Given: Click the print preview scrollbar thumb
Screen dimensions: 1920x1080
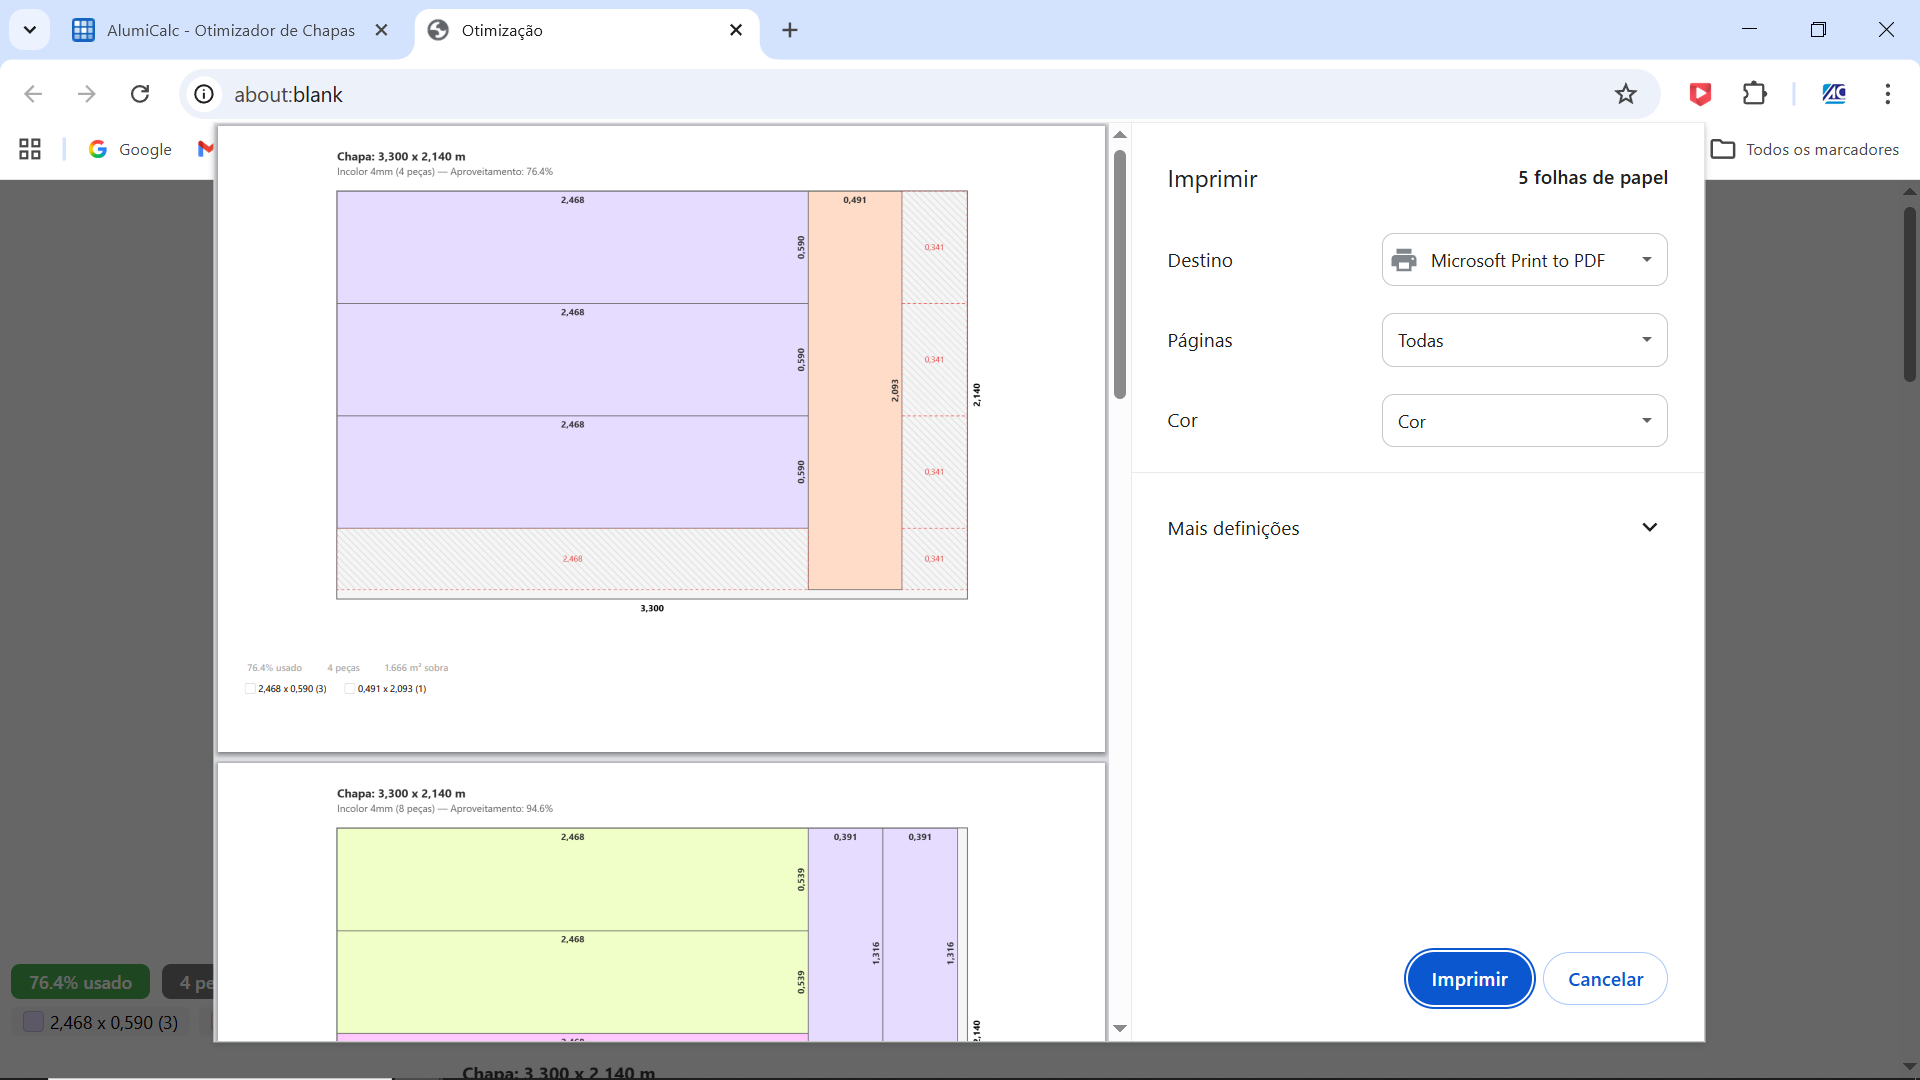Looking at the screenshot, I should [1120, 274].
